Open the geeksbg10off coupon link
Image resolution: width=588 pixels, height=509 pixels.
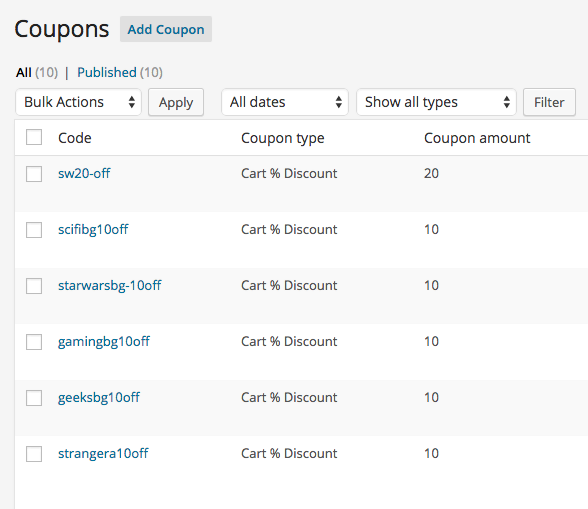tap(99, 398)
